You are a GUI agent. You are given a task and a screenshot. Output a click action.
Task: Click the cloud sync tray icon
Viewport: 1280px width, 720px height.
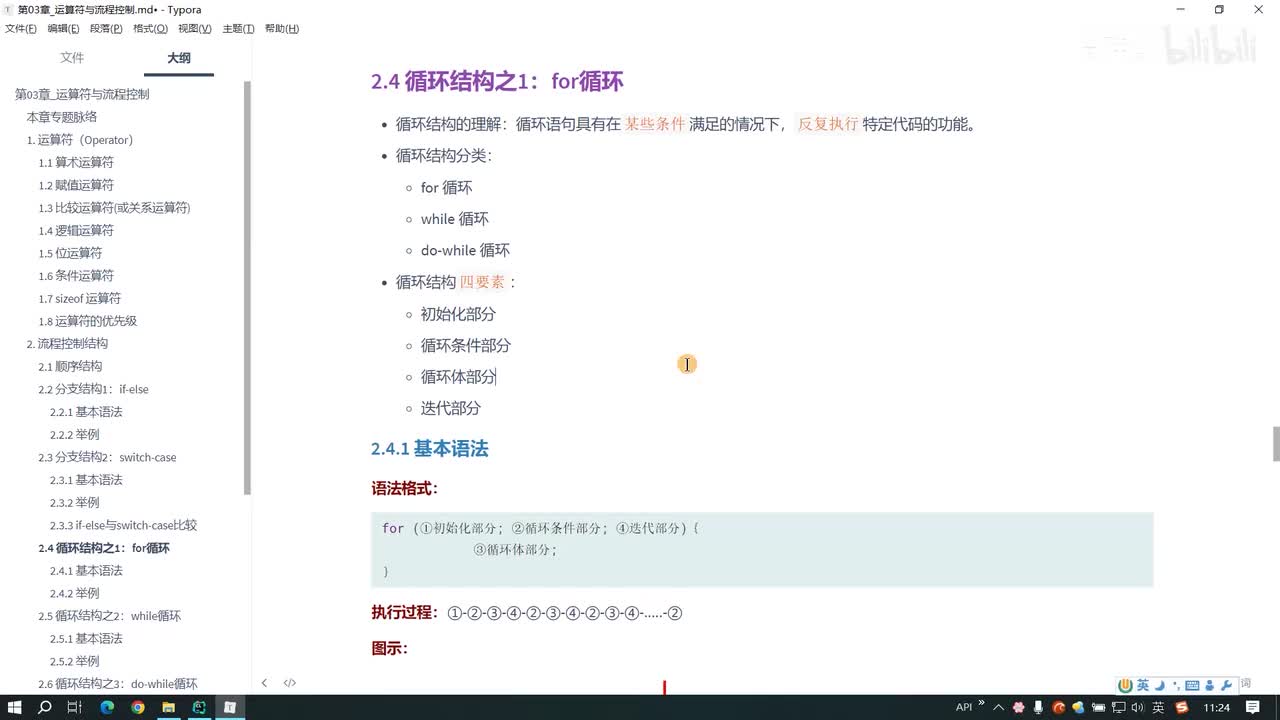click(1079, 707)
